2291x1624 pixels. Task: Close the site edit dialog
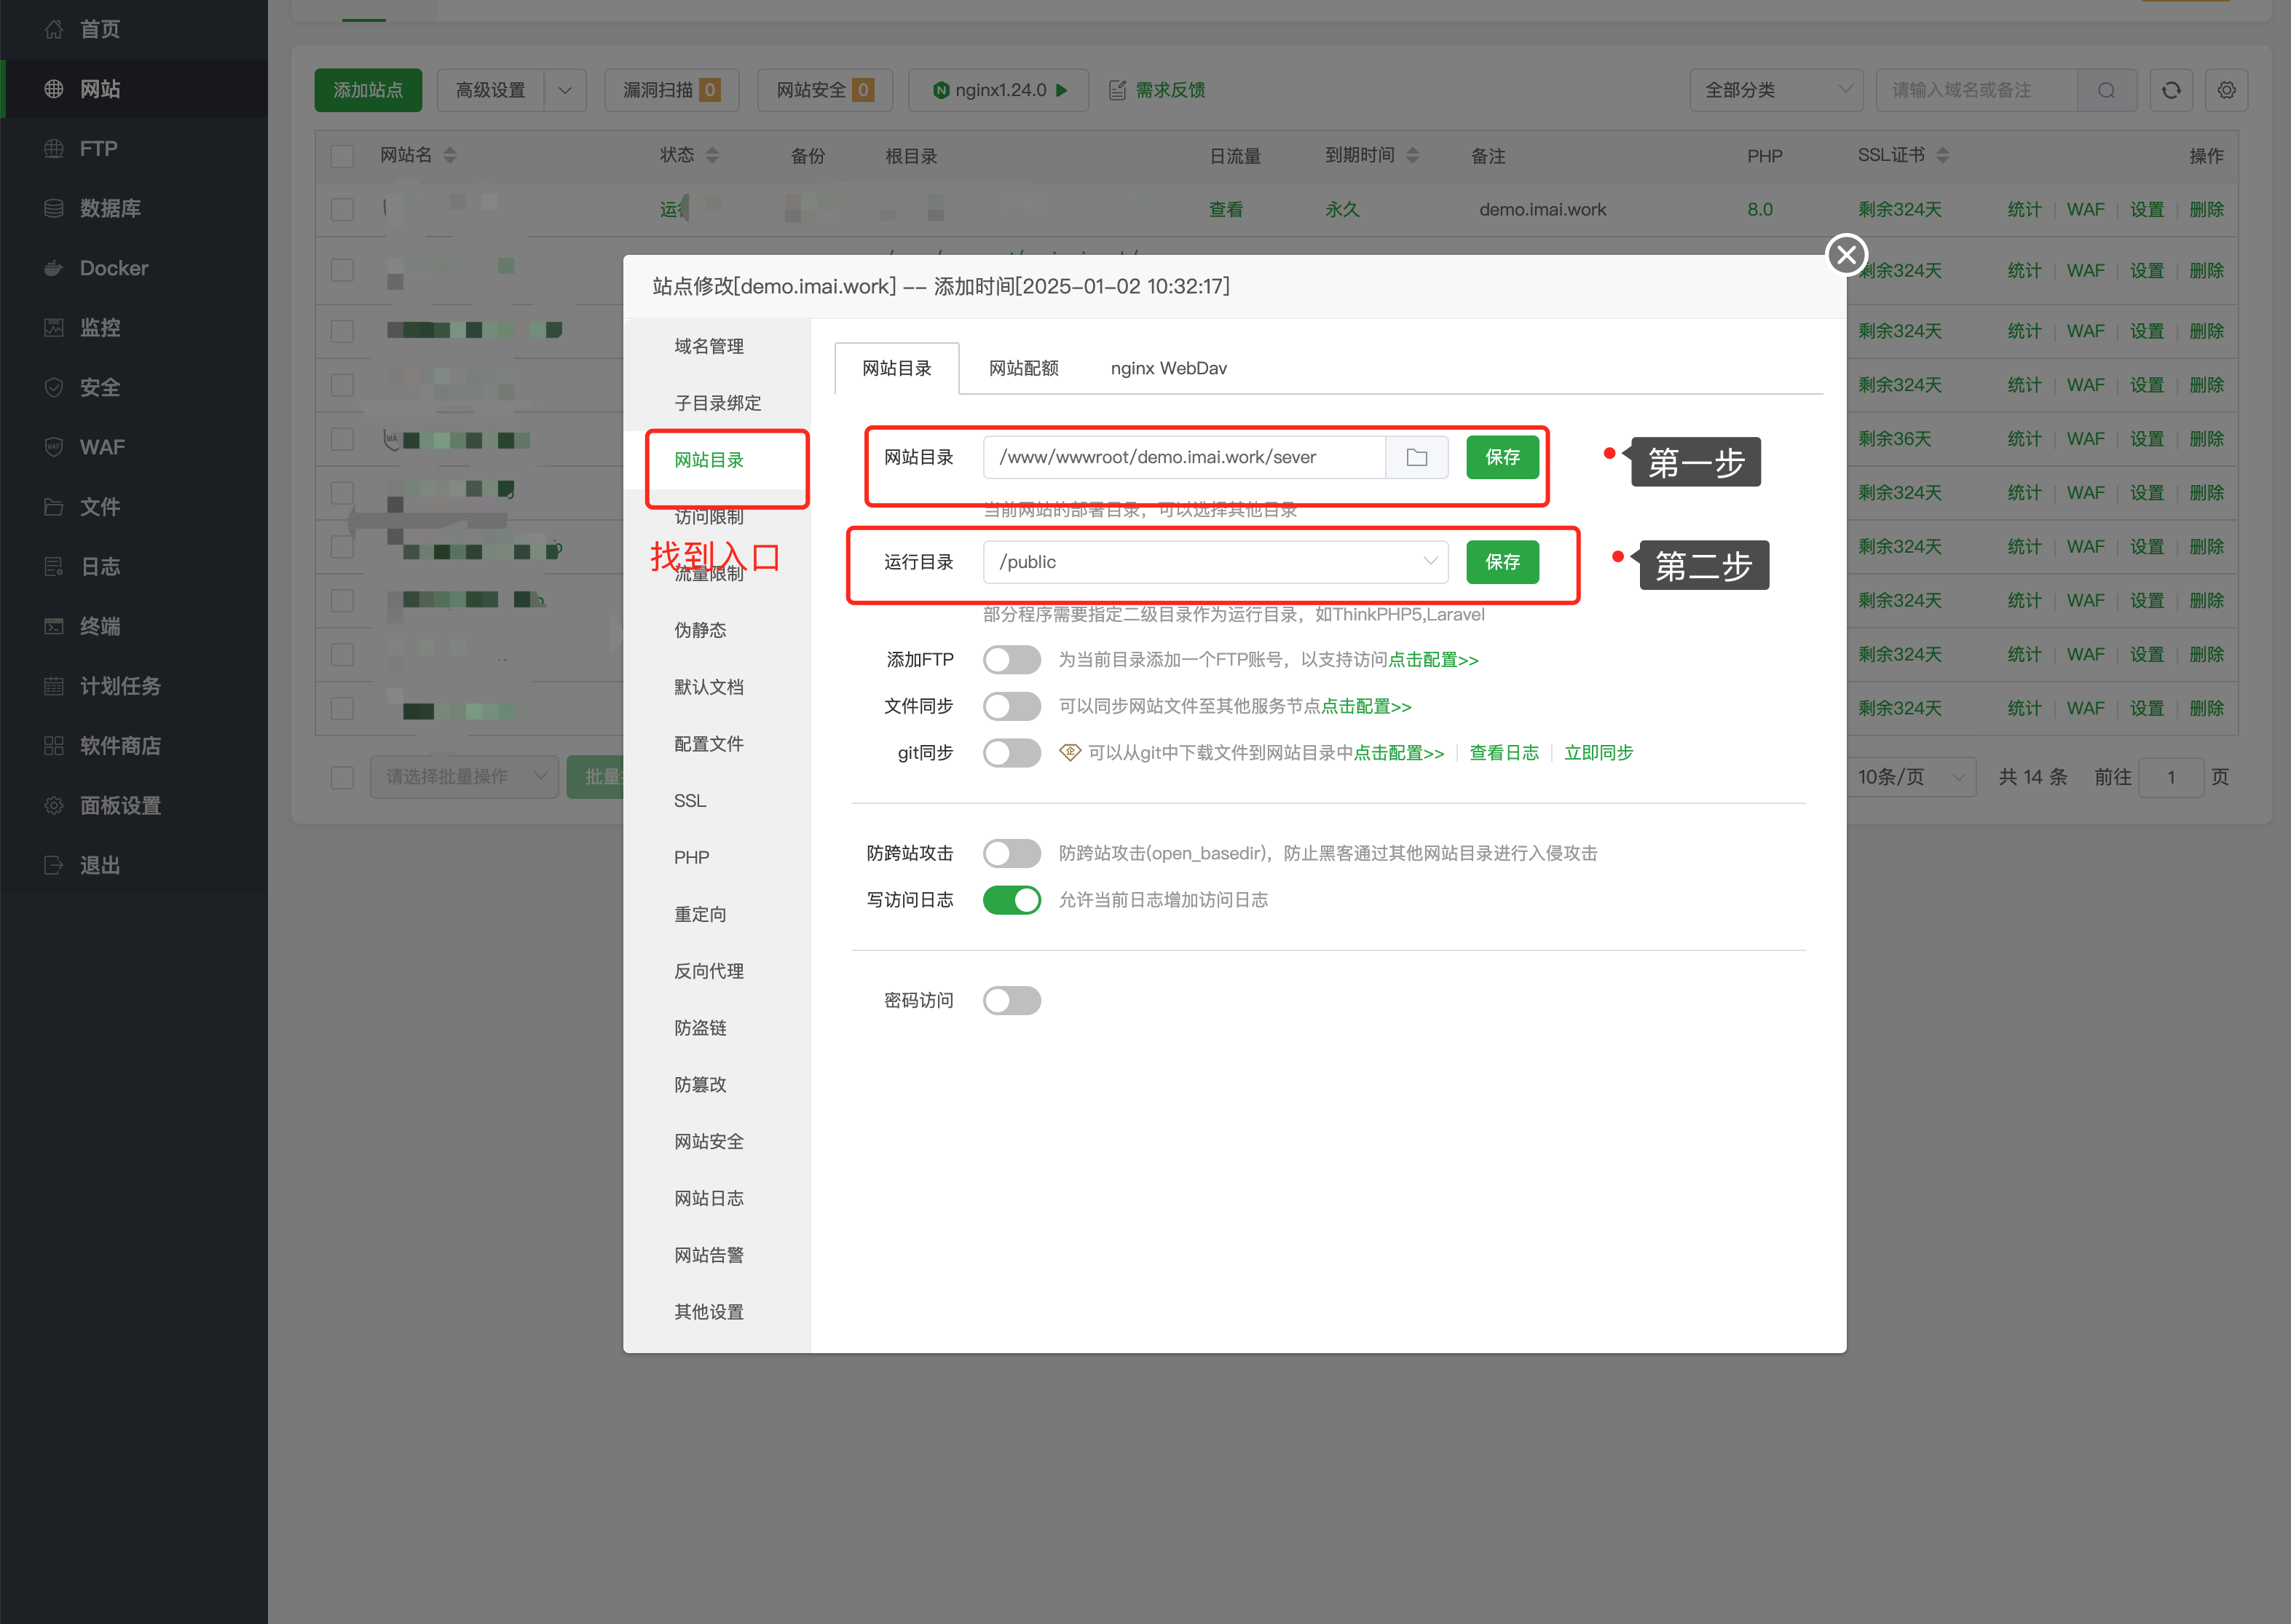pos(1846,255)
